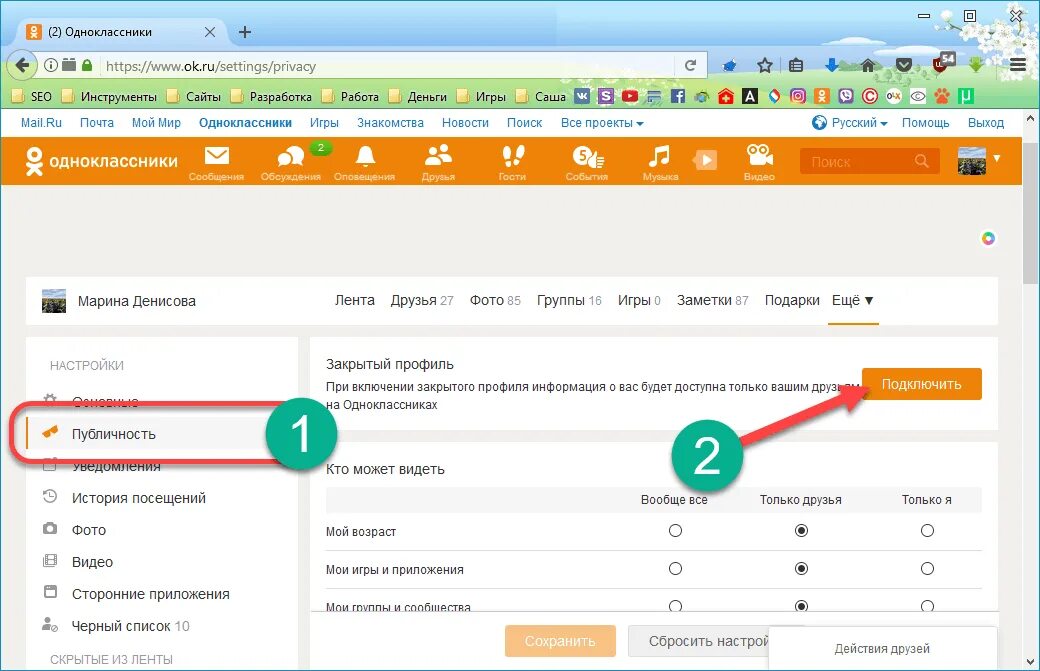Click the Instagram bookmark icon
Screen dimensions: 1040x671
(x=798, y=96)
